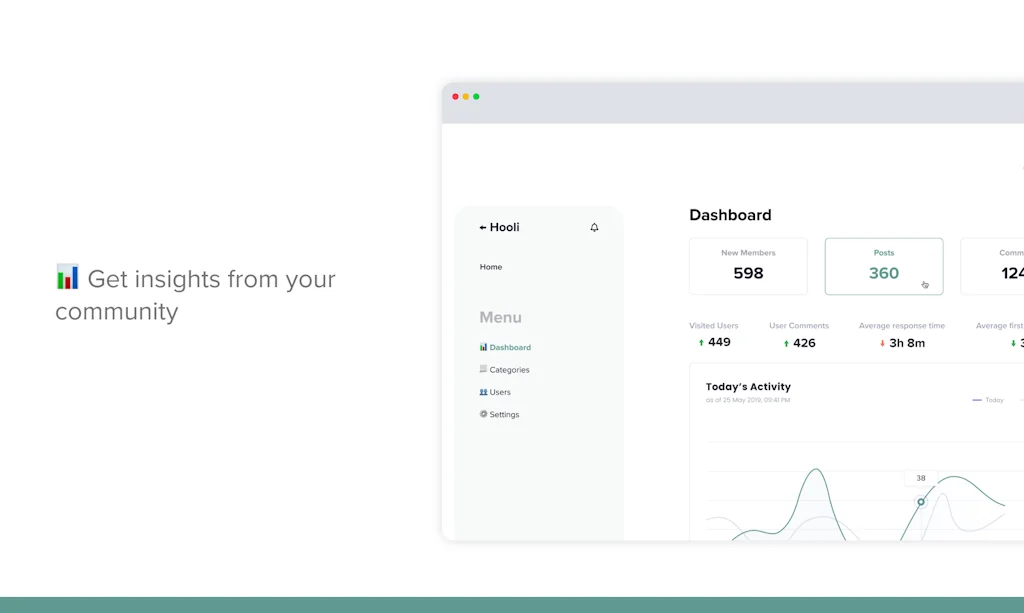This screenshot has height=613, width=1024.
Task: Click the User Comments stat link
Action: click(x=798, y=325)
